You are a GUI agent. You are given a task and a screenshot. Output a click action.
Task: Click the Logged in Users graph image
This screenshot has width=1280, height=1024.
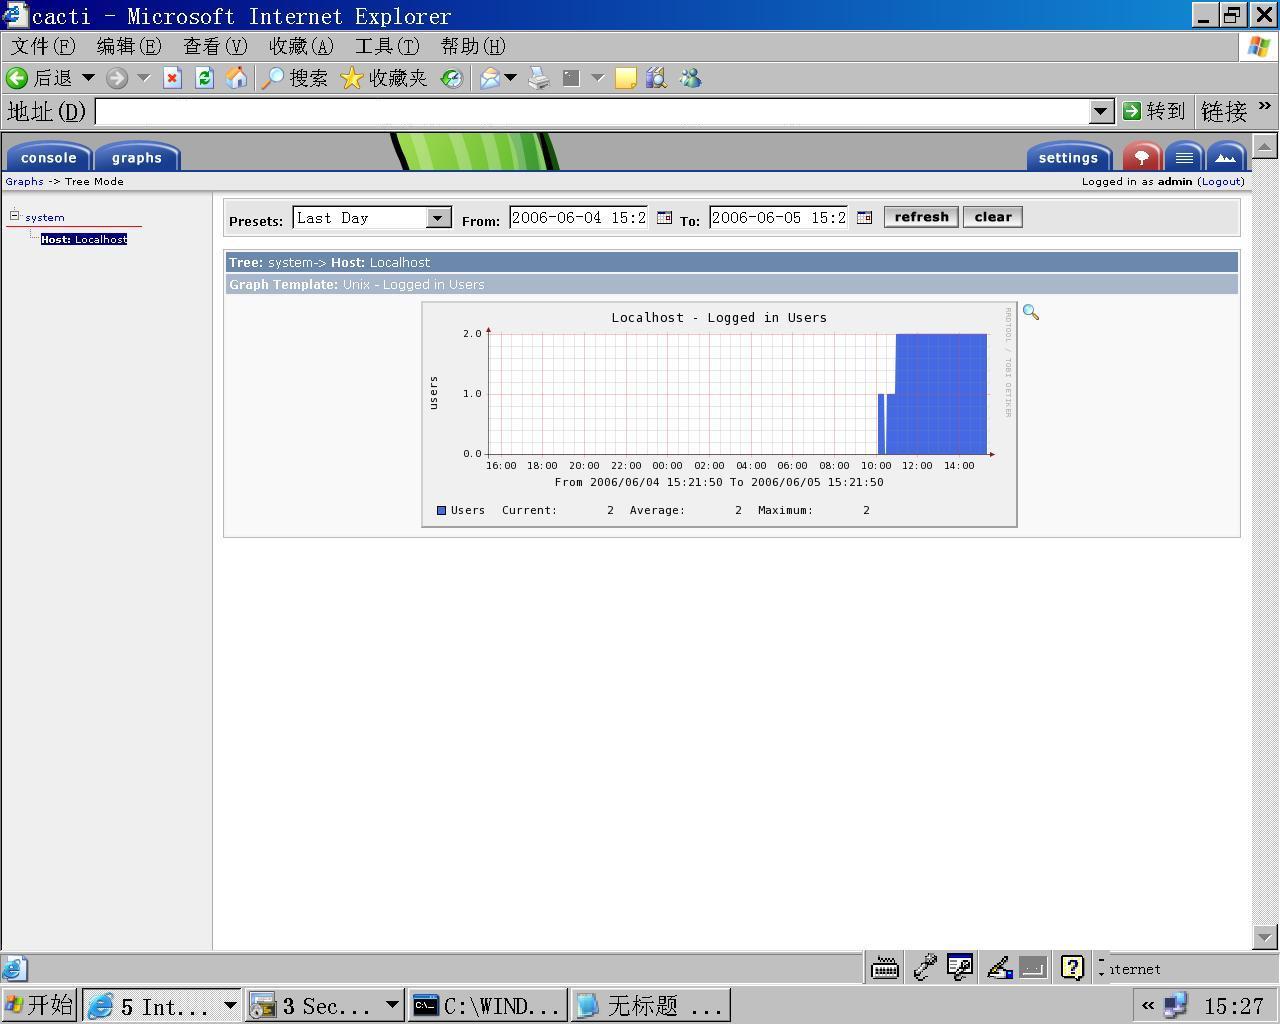pos(719,414)
